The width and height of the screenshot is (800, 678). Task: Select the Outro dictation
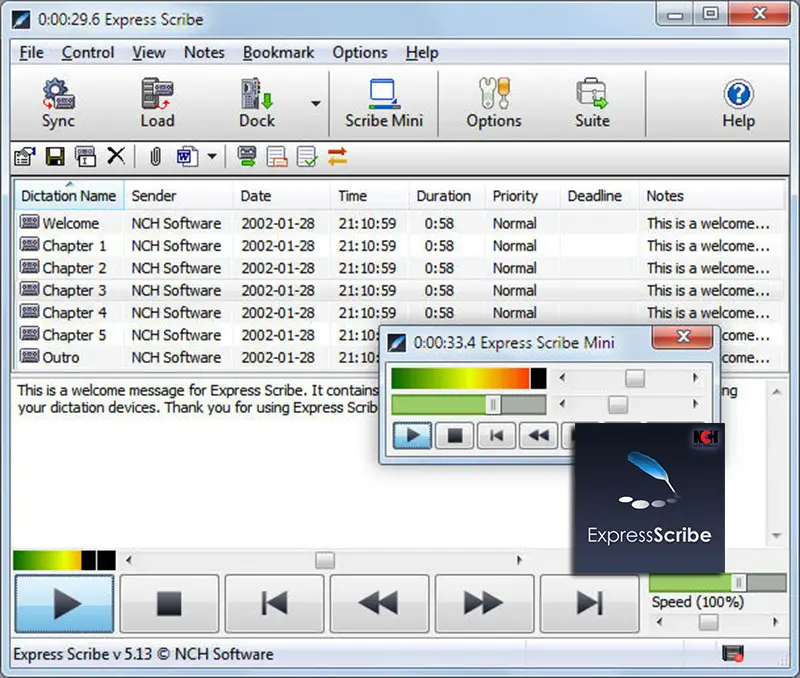pos(199,357)
